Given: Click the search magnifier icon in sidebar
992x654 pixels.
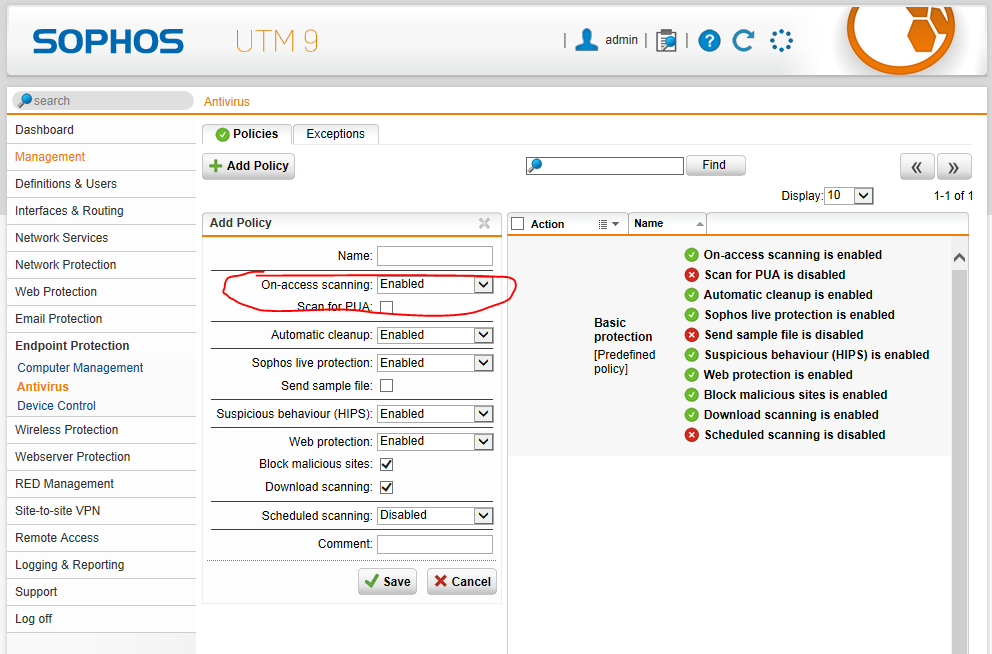Looking at the screenshot, I should [x=25, y=100].
